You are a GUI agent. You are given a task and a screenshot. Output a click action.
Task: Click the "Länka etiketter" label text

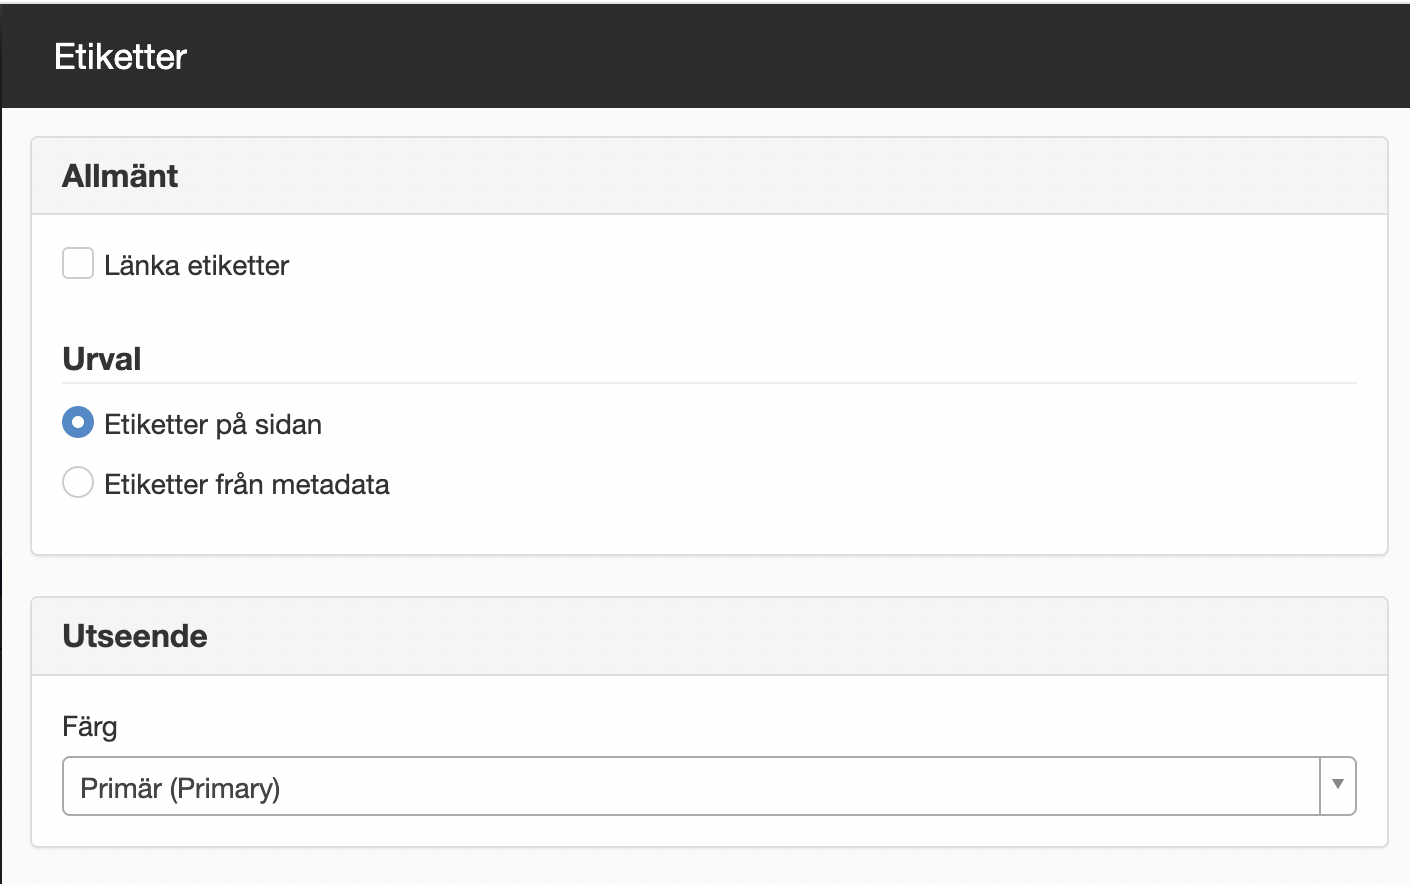pyautogui.click(x=197, y=265)
